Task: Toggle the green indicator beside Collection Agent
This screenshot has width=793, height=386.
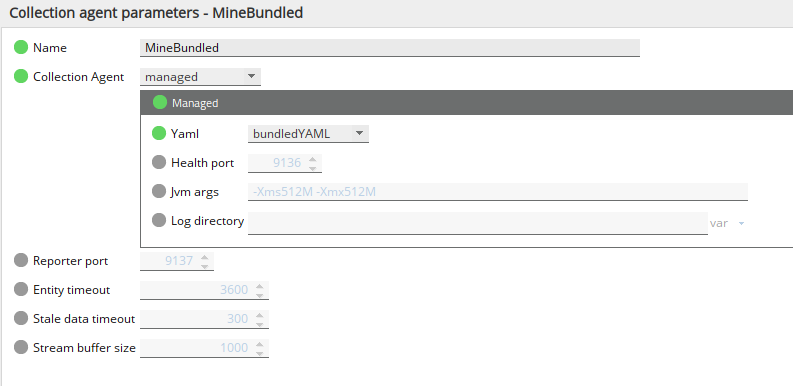Action: 21,76
